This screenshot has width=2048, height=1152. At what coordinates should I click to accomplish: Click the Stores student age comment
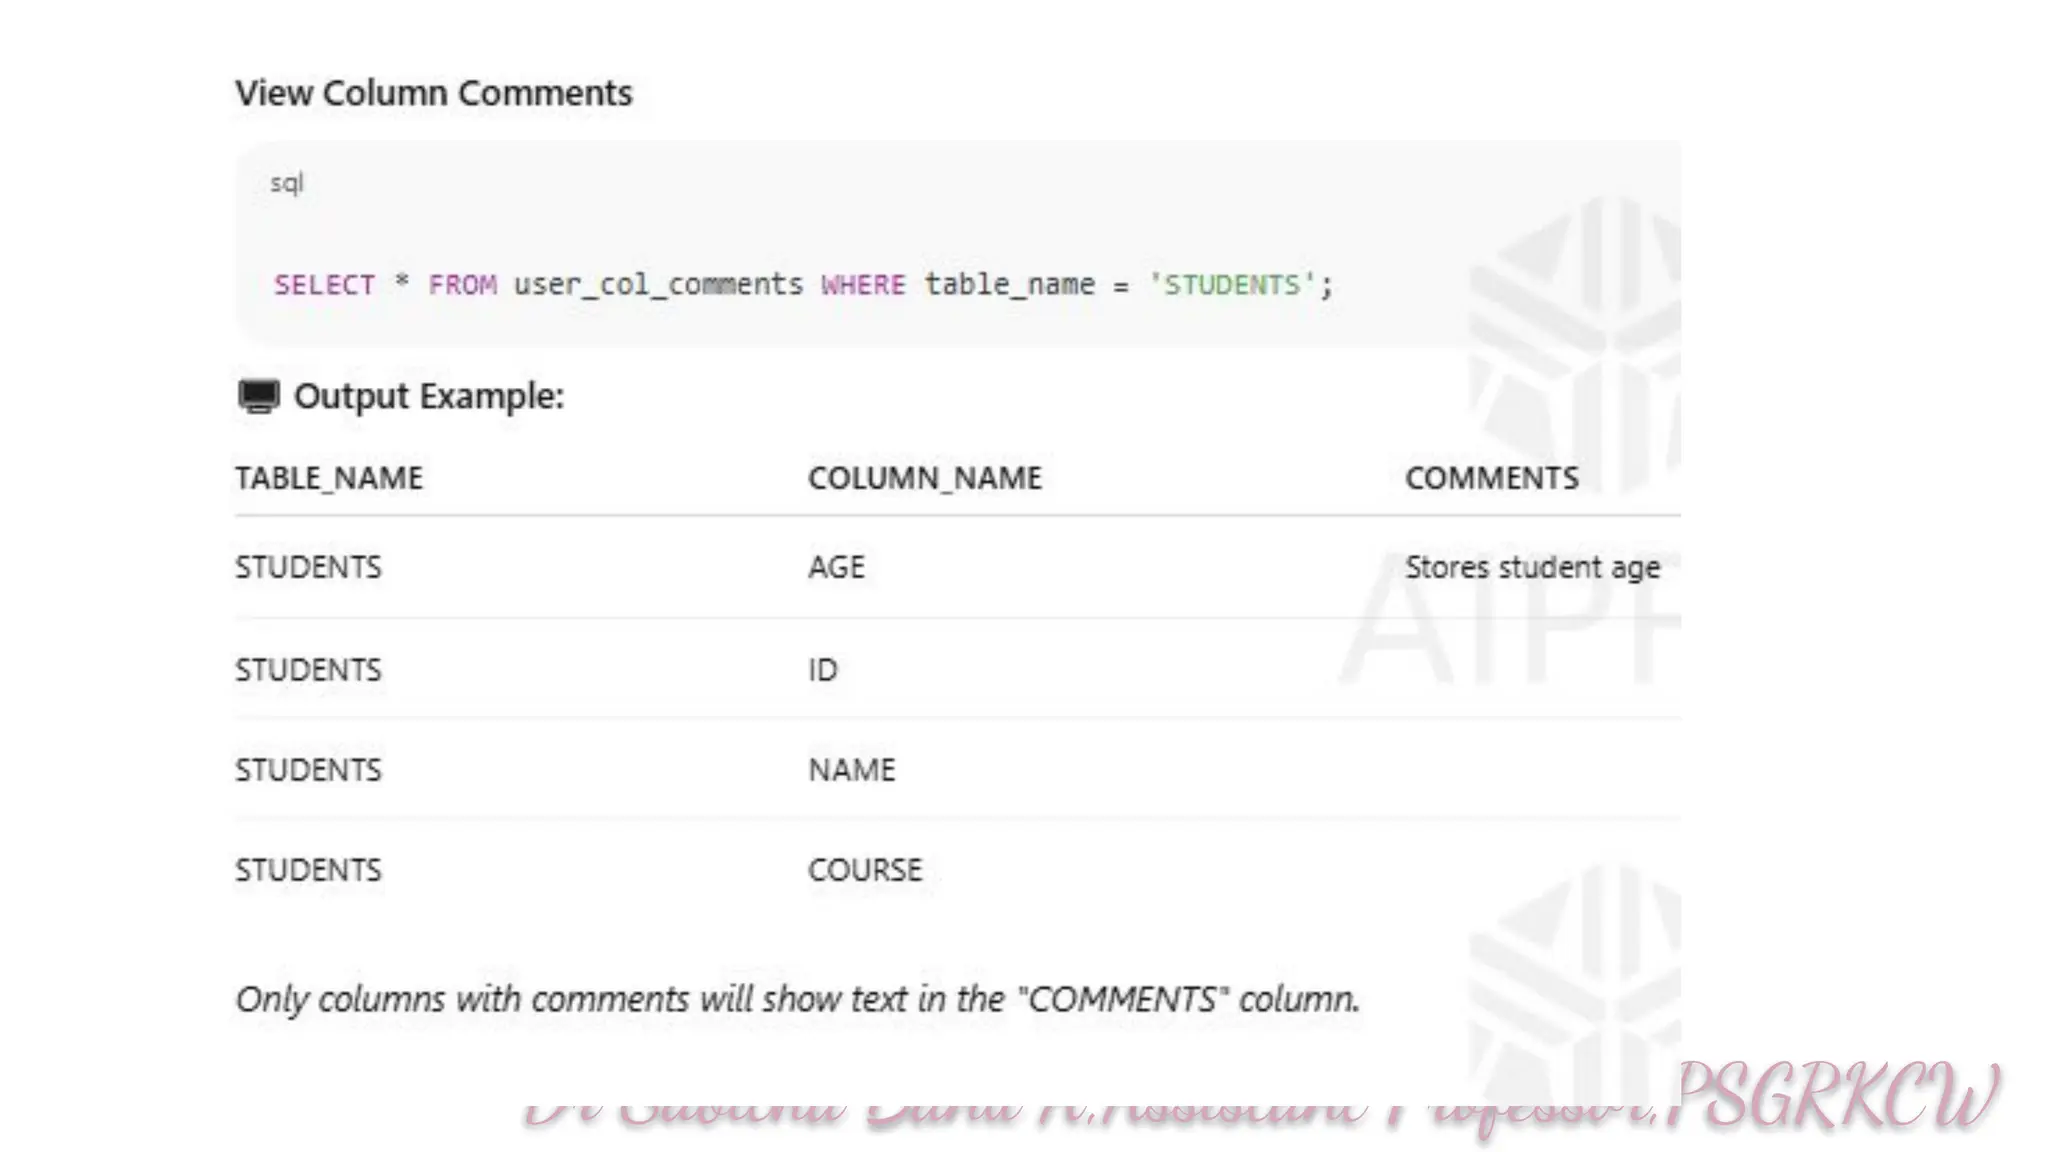1531,567
